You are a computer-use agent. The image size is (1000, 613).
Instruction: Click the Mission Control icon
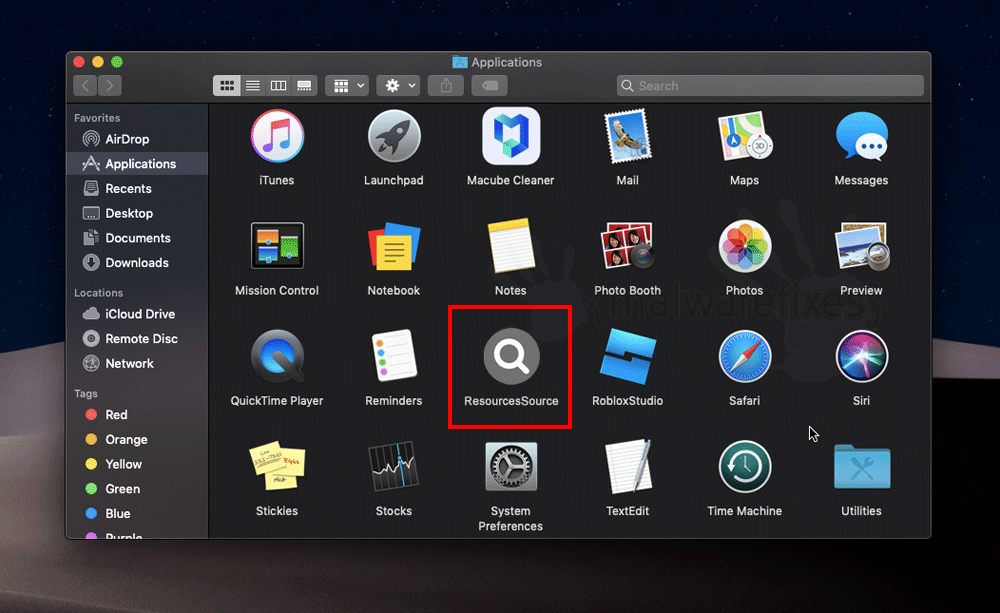point(277,246)
